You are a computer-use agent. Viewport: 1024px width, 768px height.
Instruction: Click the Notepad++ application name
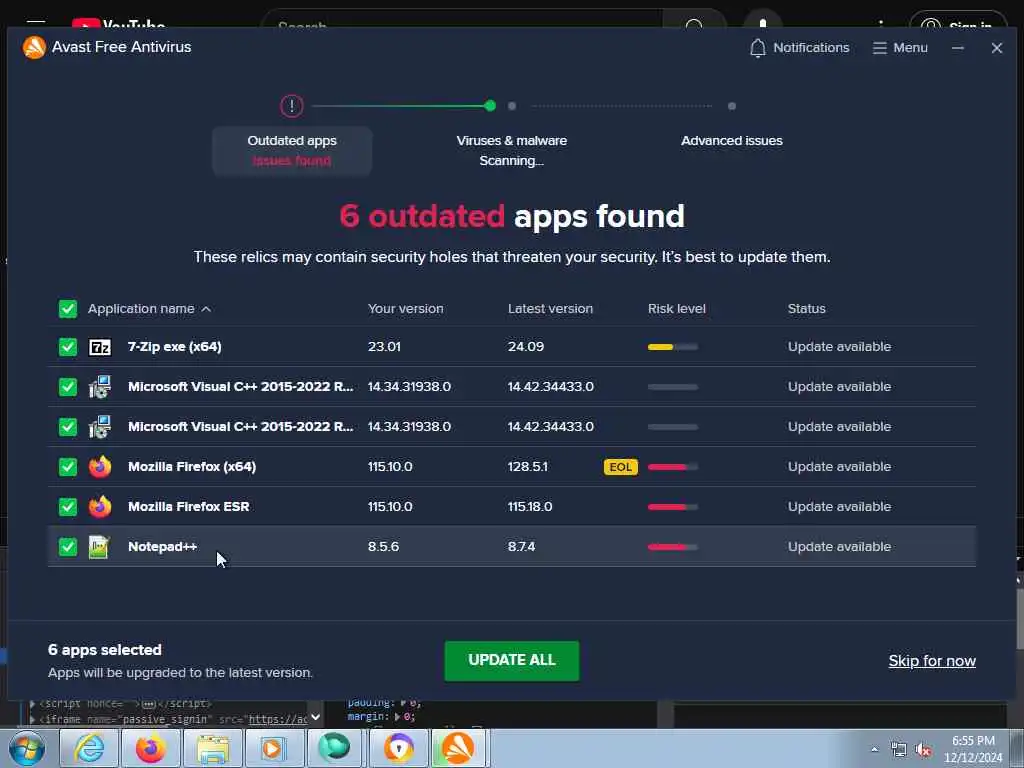[x=163, y=547]
